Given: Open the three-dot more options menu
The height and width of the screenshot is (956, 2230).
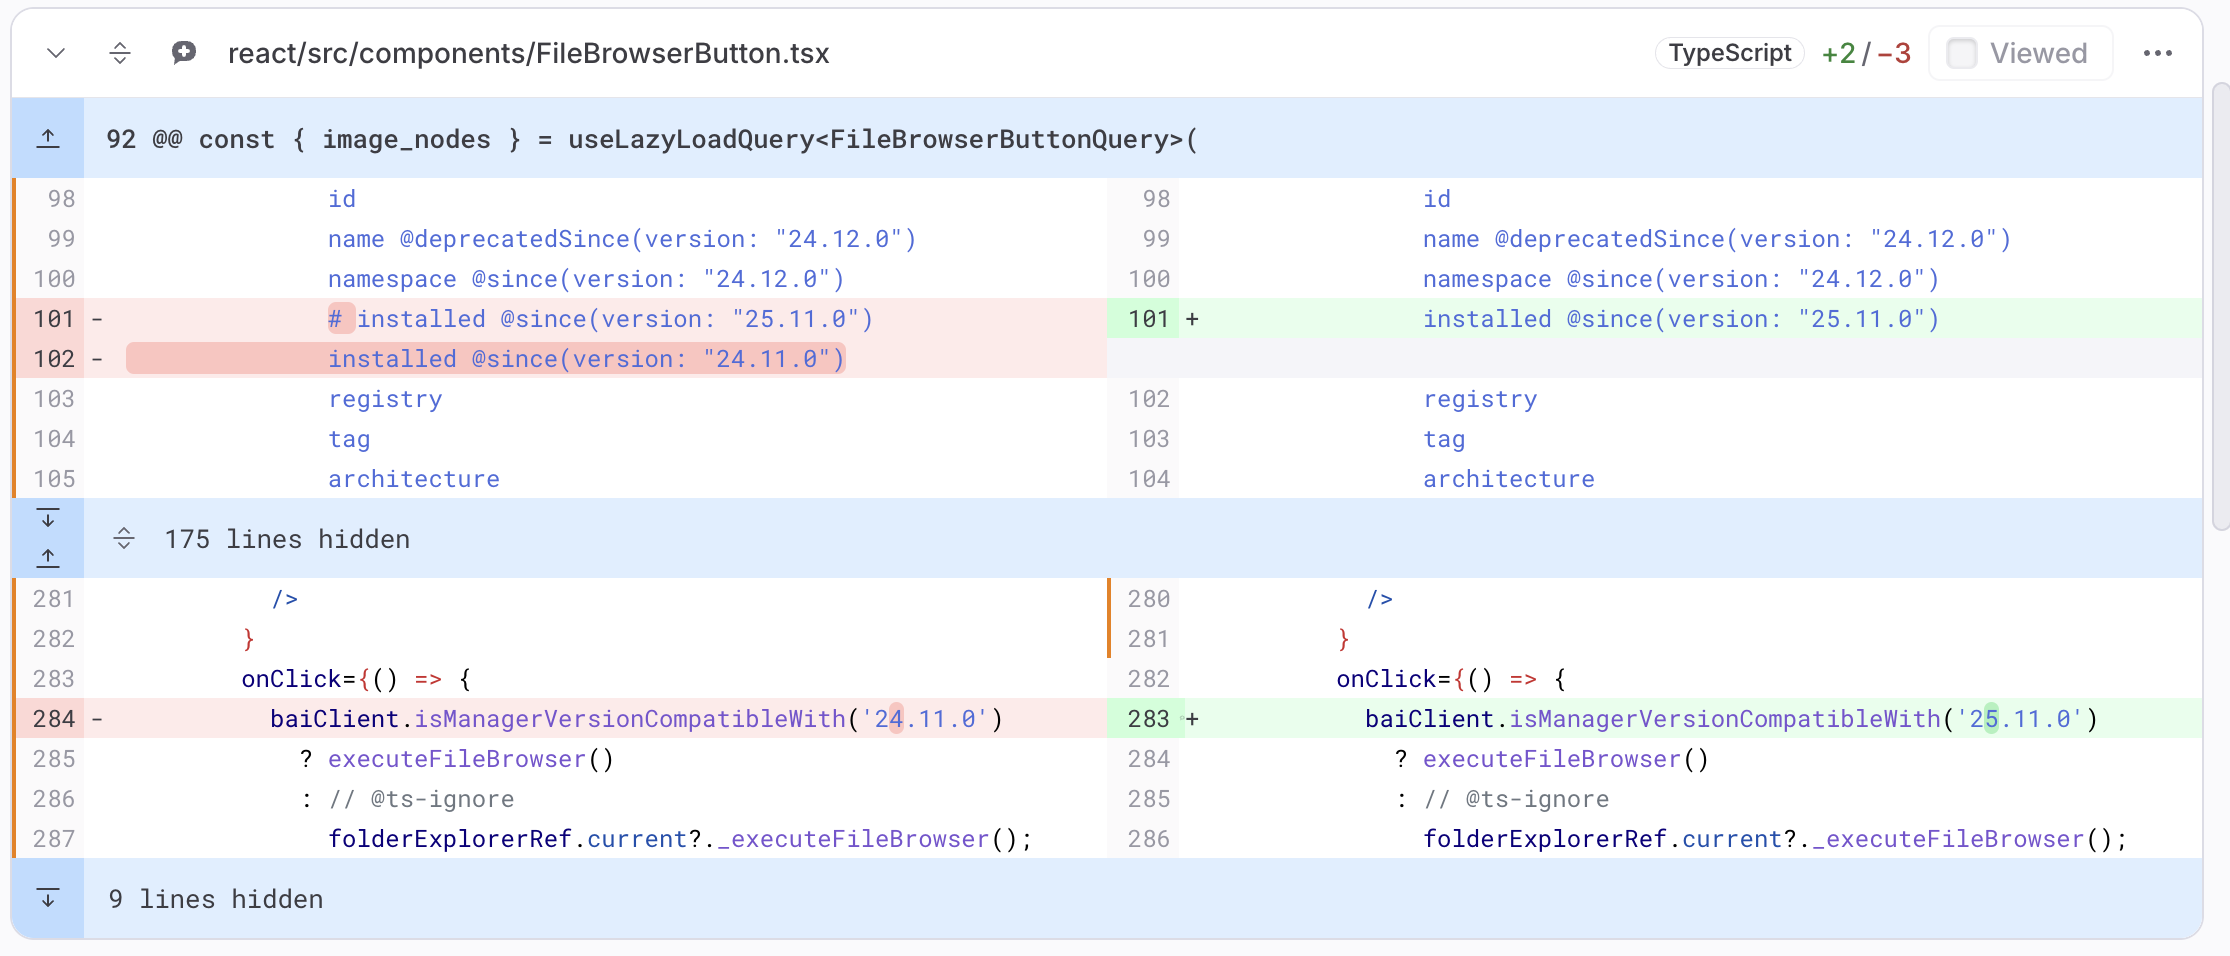Looking at the screenshot, I should 2158,53.
